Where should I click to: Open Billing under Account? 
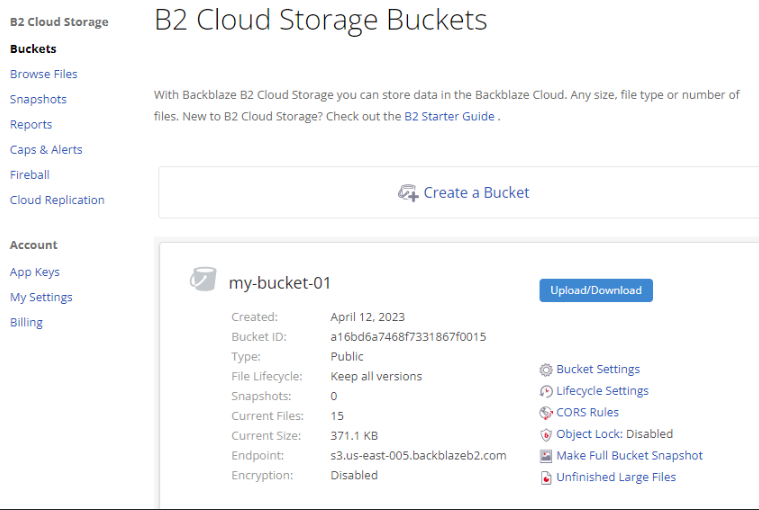coord(26,322)
